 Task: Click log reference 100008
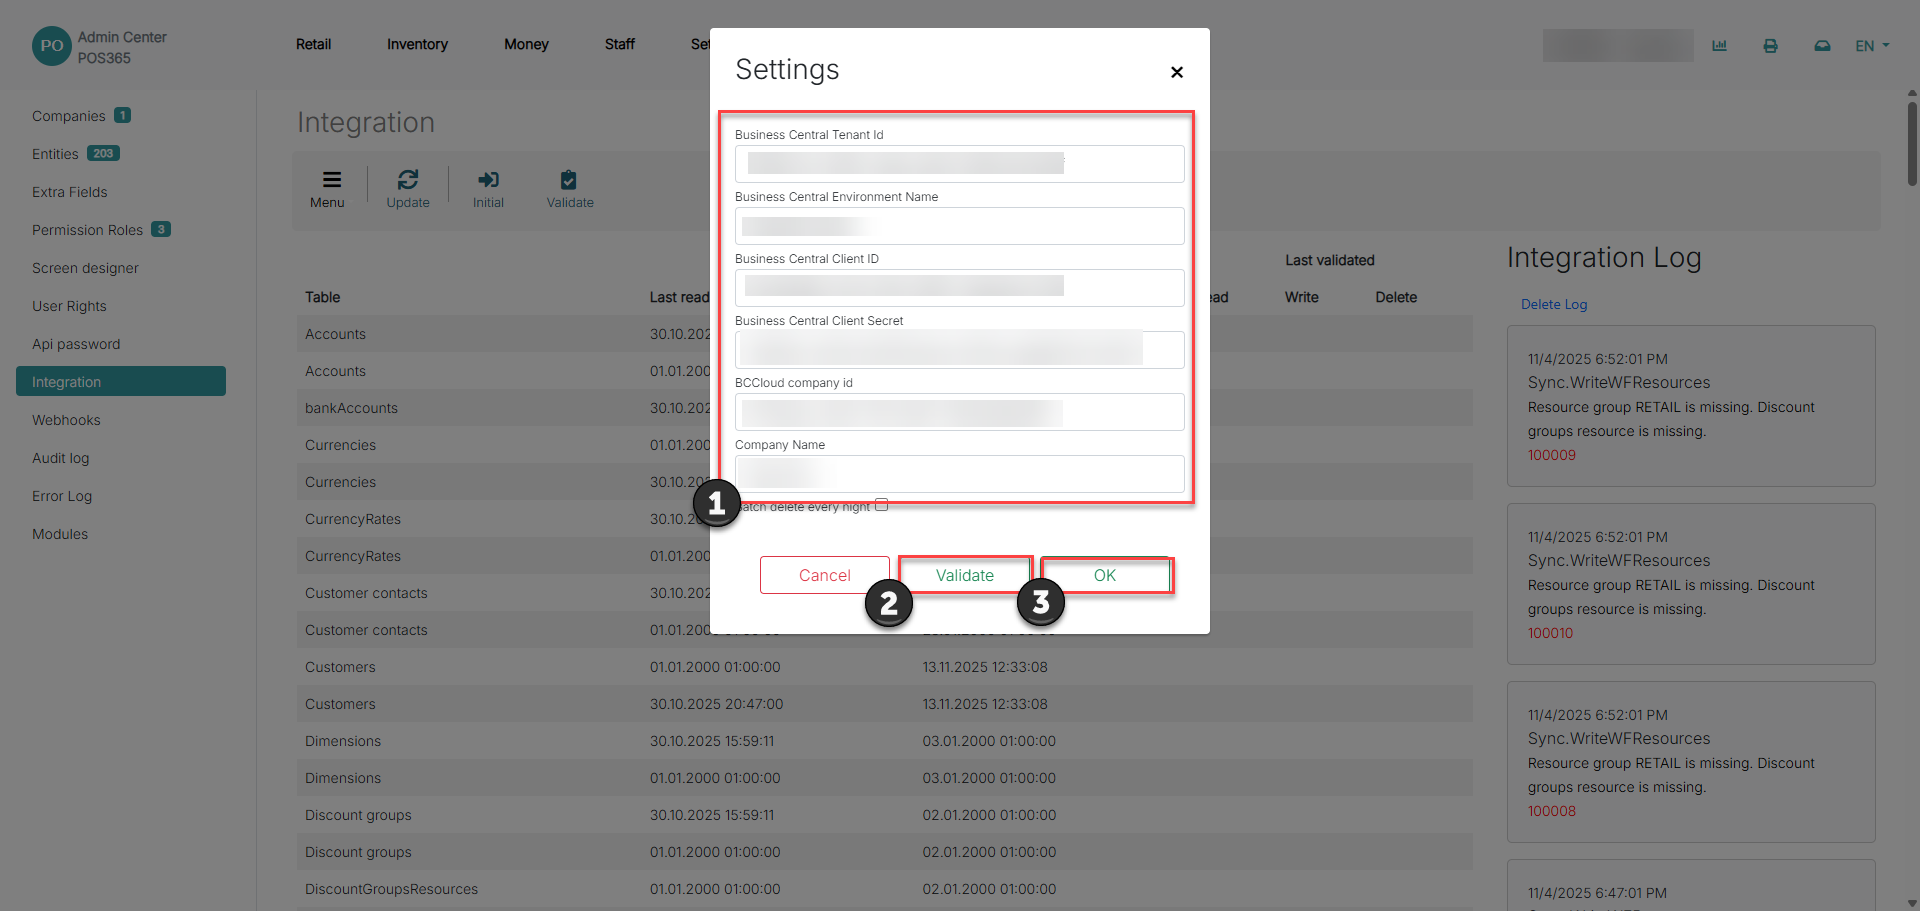tap(1551, 811)
